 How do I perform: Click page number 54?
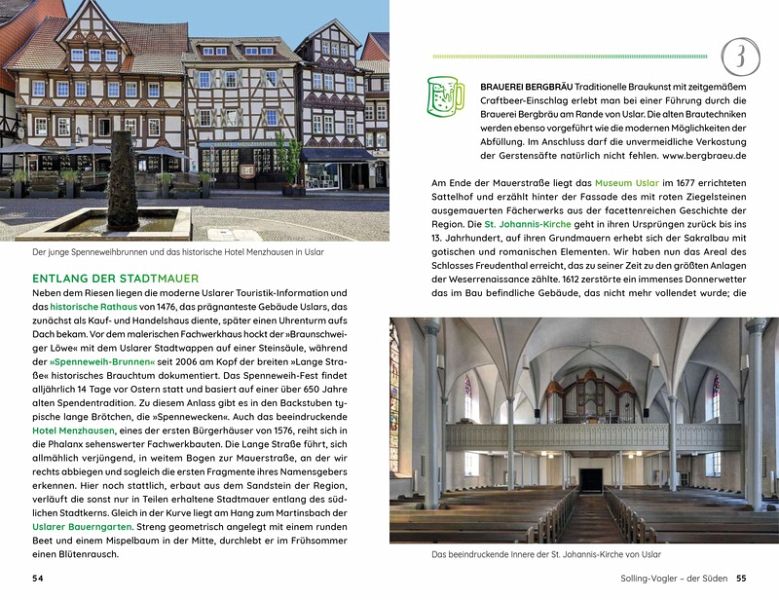[38, 578]
